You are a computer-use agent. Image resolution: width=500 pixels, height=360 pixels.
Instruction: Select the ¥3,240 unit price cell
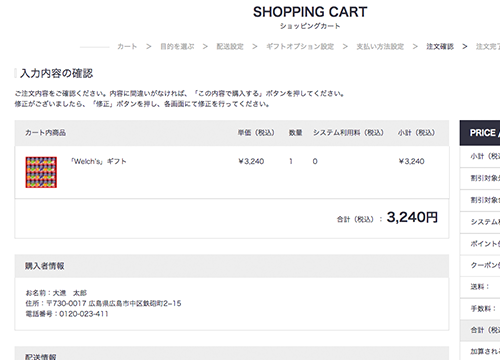coord(251,161)
